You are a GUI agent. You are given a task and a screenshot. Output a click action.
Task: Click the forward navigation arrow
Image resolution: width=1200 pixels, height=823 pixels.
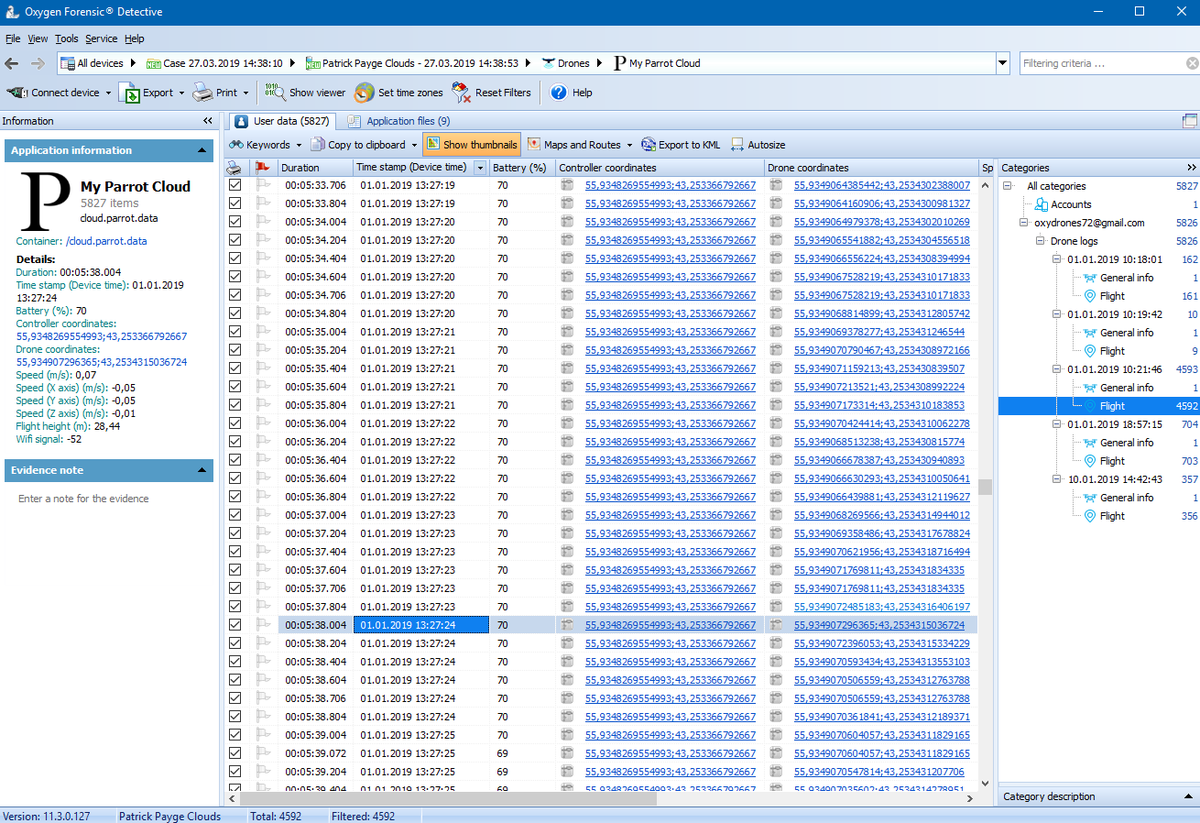(x=38, y=63)
